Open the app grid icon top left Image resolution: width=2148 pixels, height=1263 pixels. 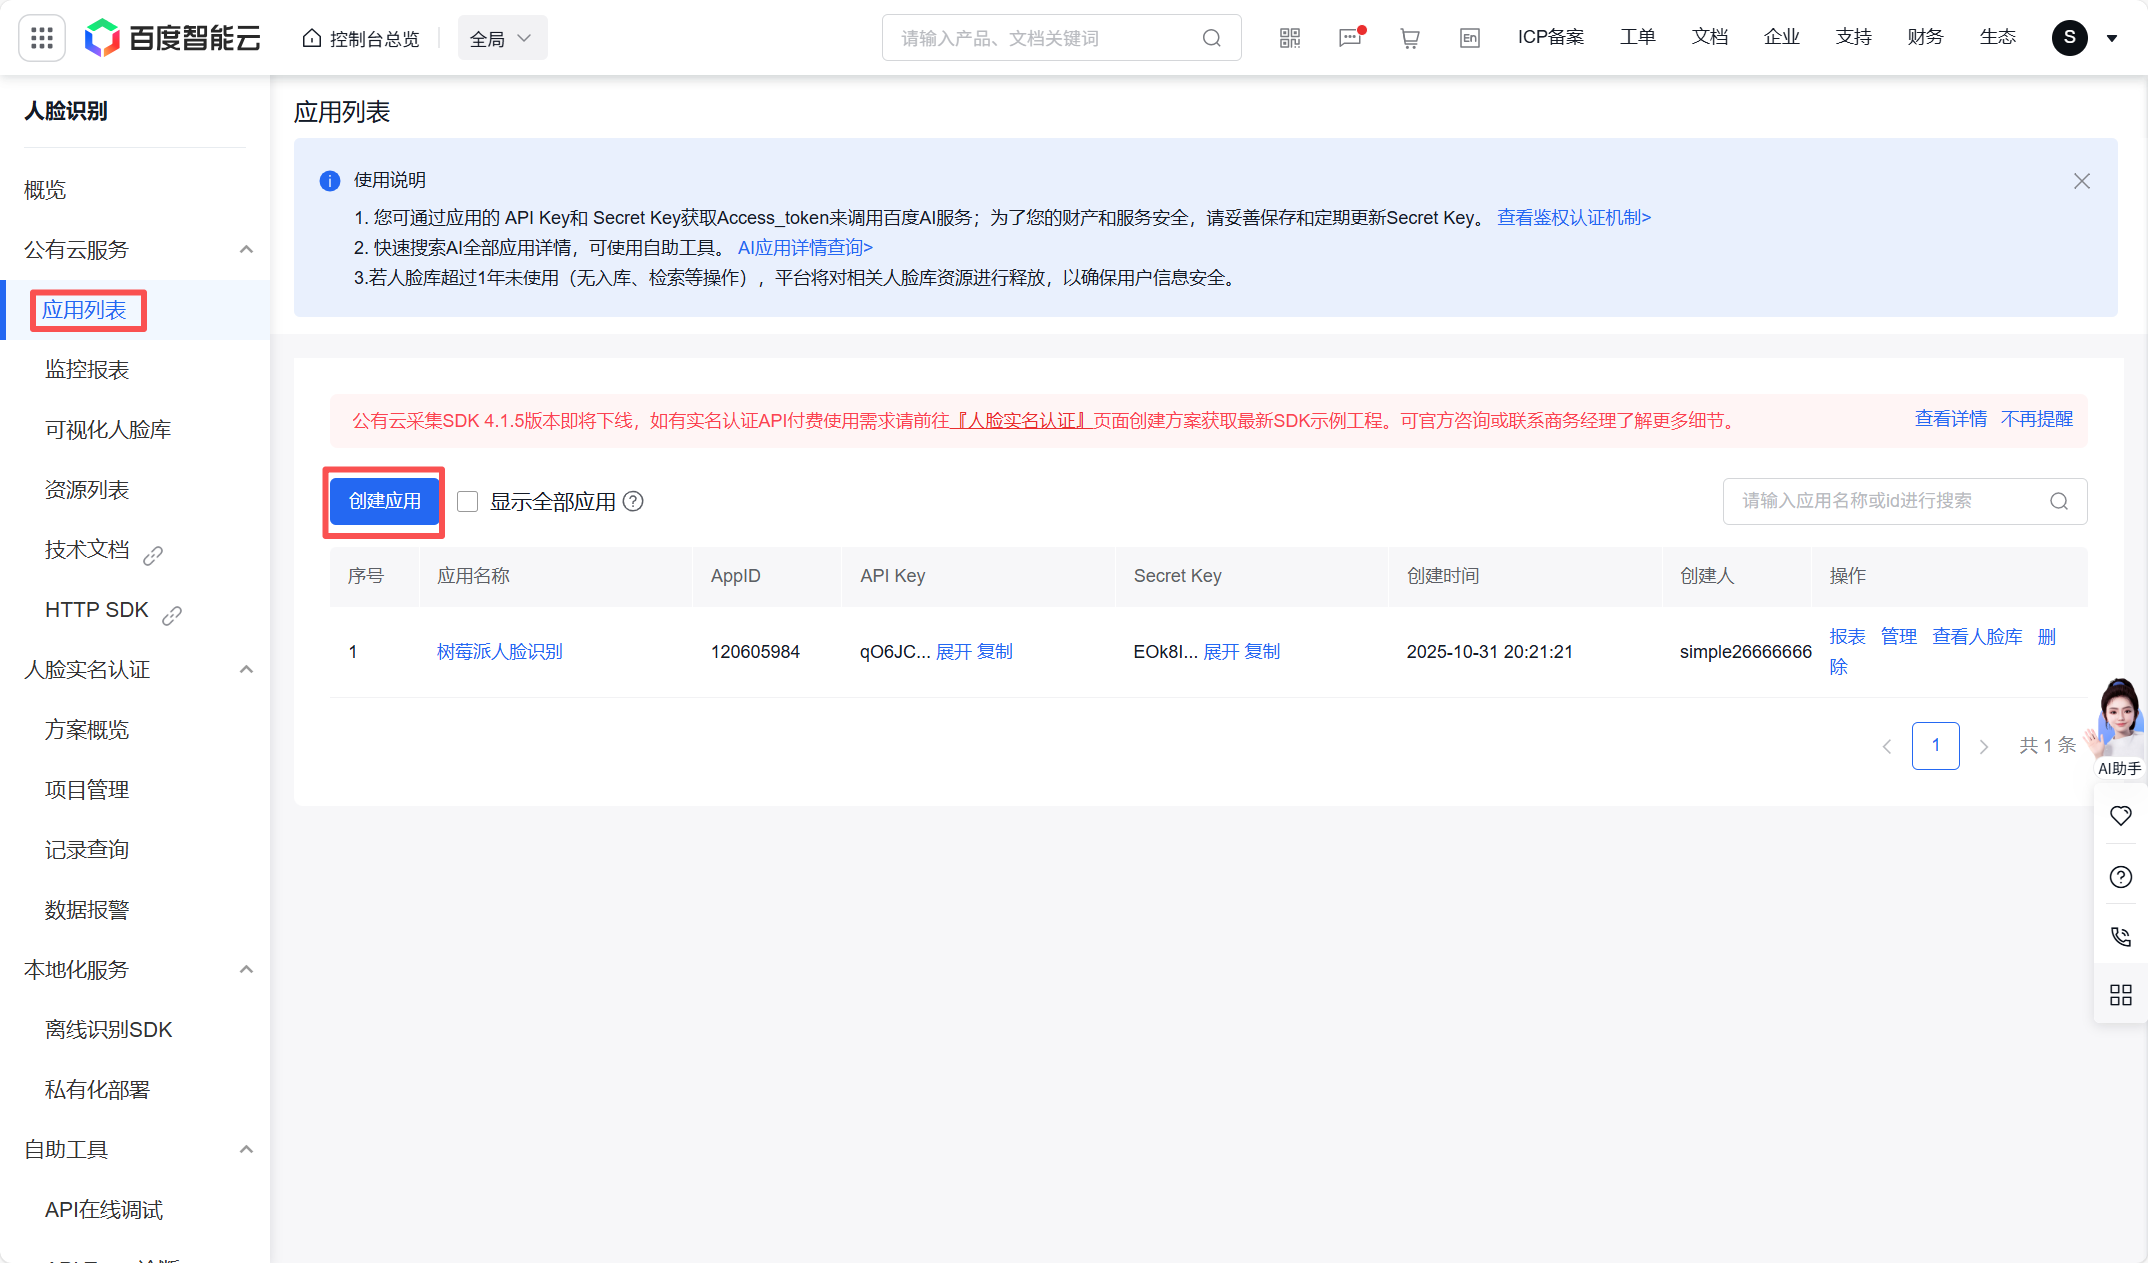pos(41,37)
